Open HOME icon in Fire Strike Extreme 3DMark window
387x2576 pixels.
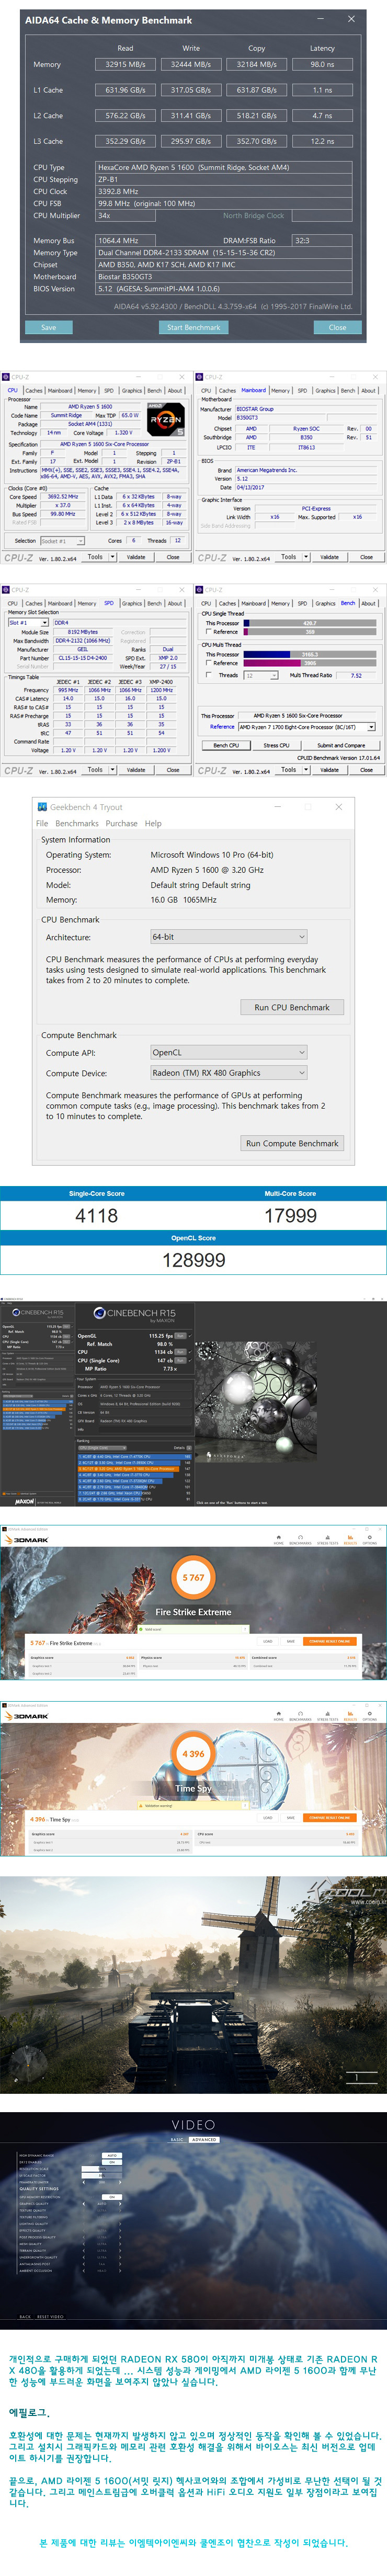click(279, 1540)
